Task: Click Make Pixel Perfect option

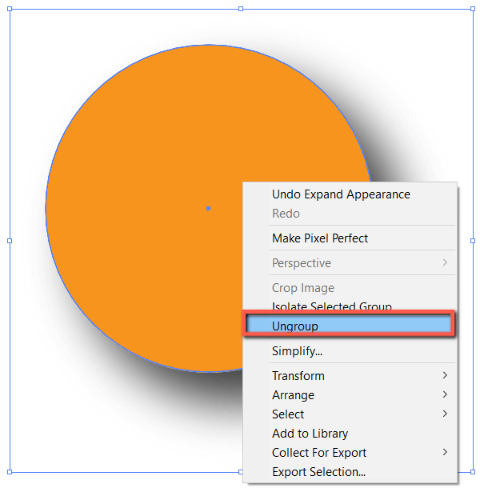Action: [x=320, y=238]
